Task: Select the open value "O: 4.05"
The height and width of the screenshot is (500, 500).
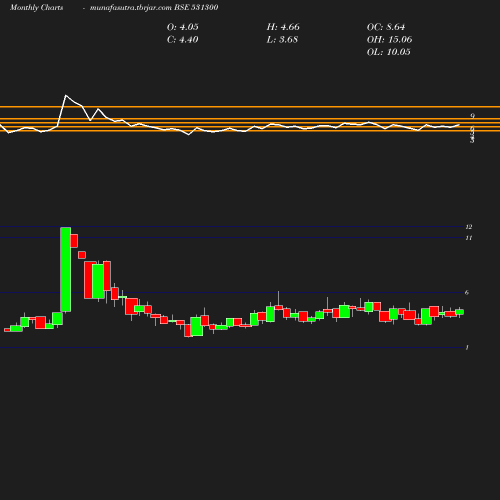Action: point(183,27)
